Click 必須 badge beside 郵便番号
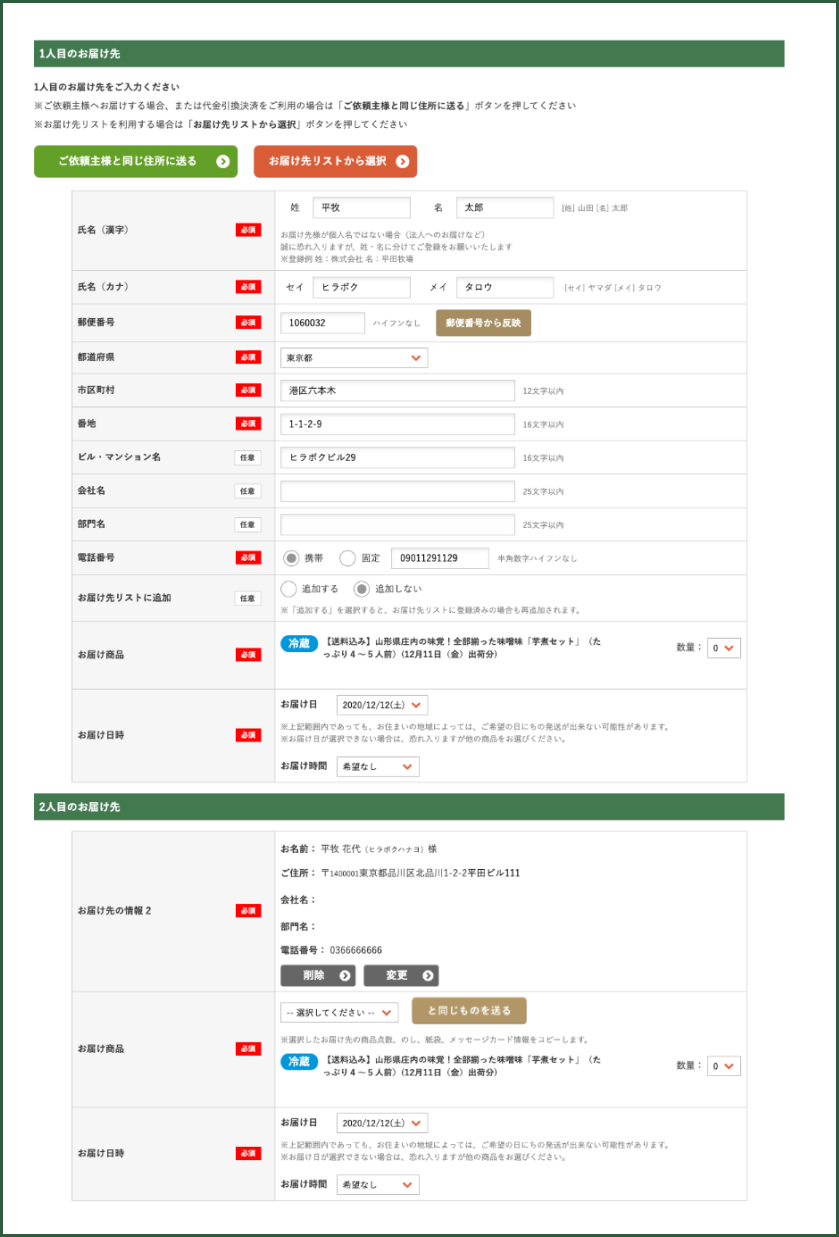 point(248,323)
